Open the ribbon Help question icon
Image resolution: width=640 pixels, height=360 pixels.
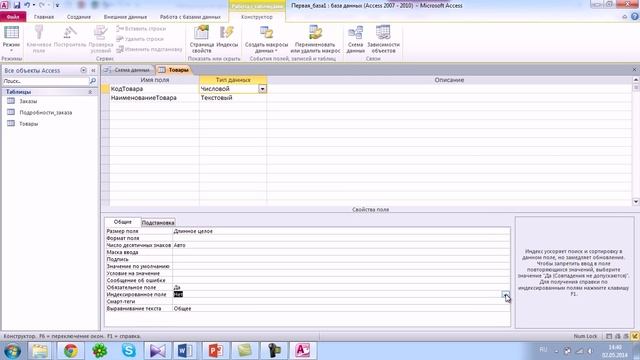coord(635,17)
